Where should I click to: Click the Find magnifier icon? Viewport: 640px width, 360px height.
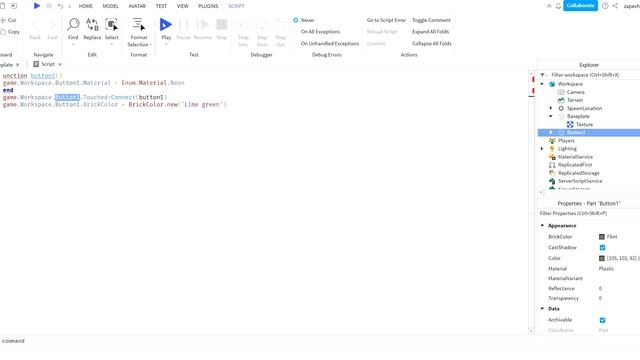tap(73, 24)
